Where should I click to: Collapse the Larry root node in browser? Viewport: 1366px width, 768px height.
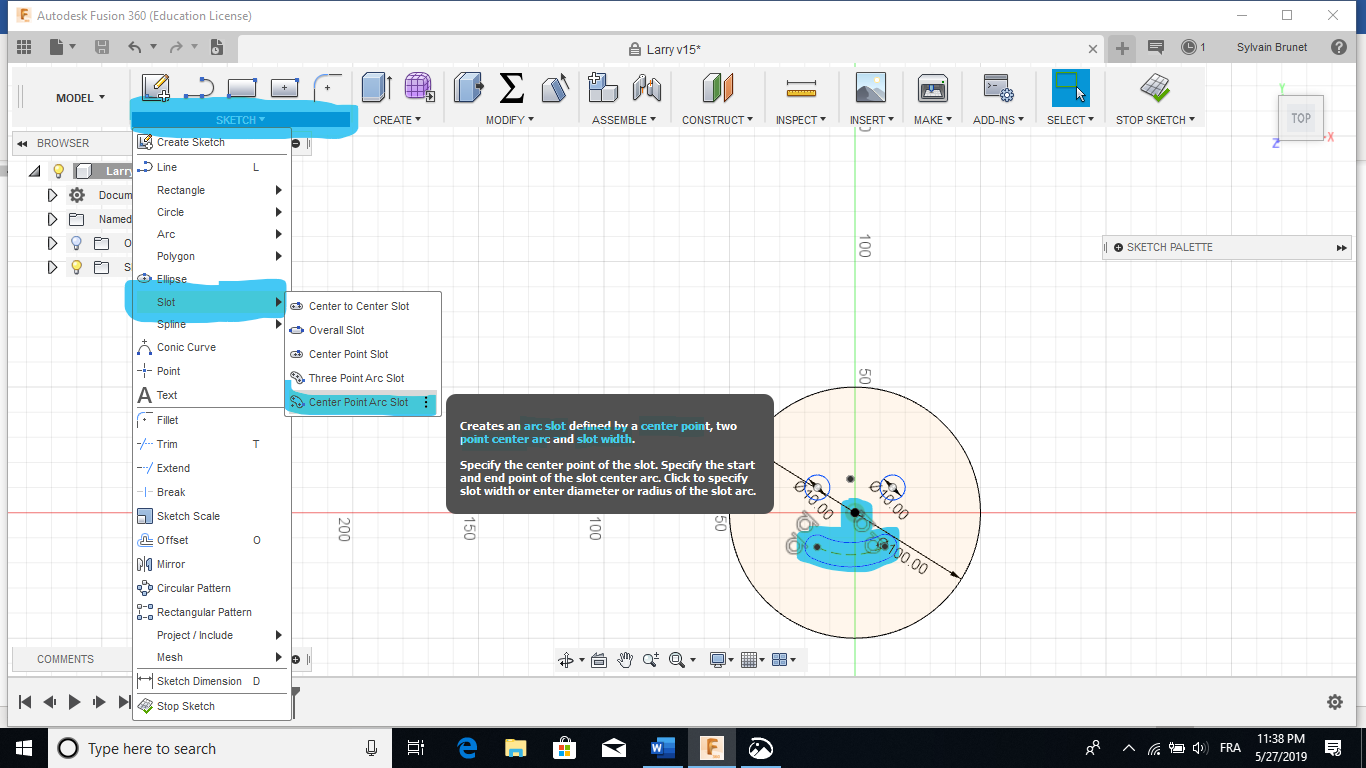[35, 171]
